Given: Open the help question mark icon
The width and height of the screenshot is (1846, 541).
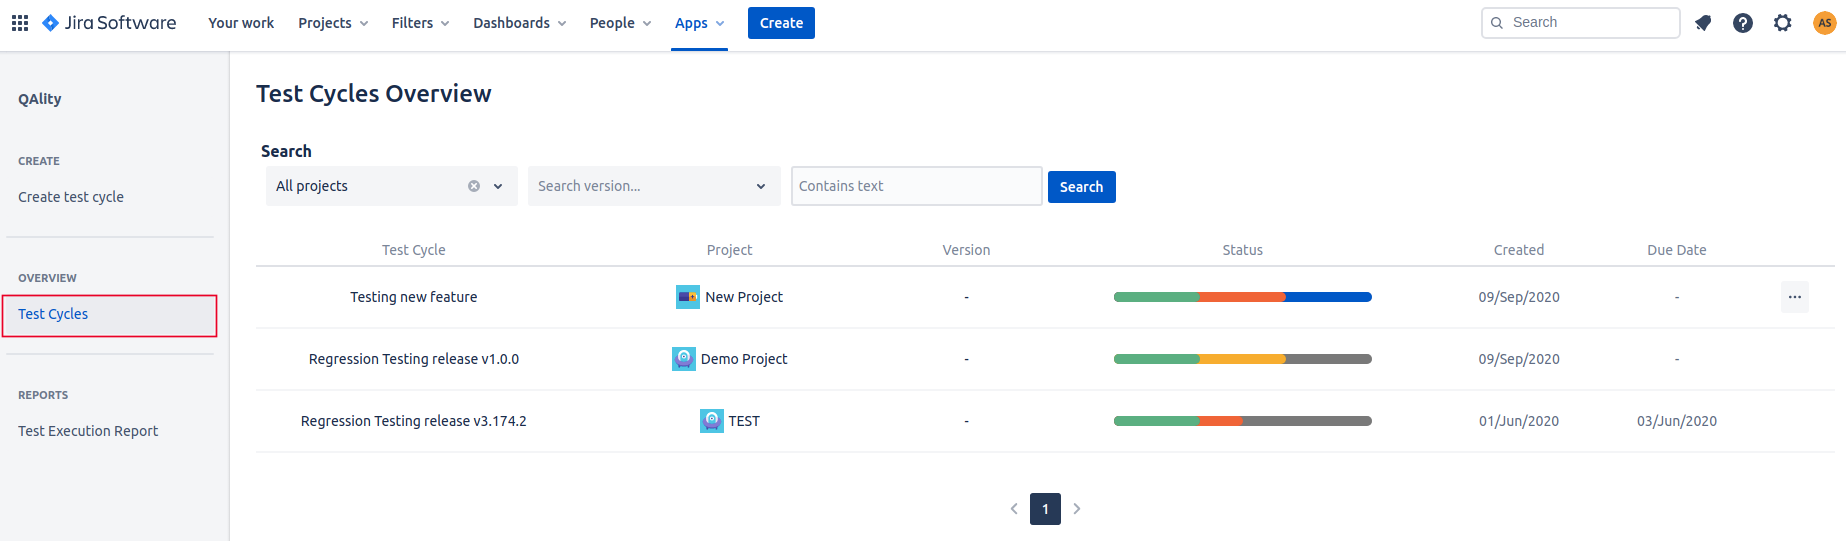Looking at the screenshot, I should tap(1743, 23).
